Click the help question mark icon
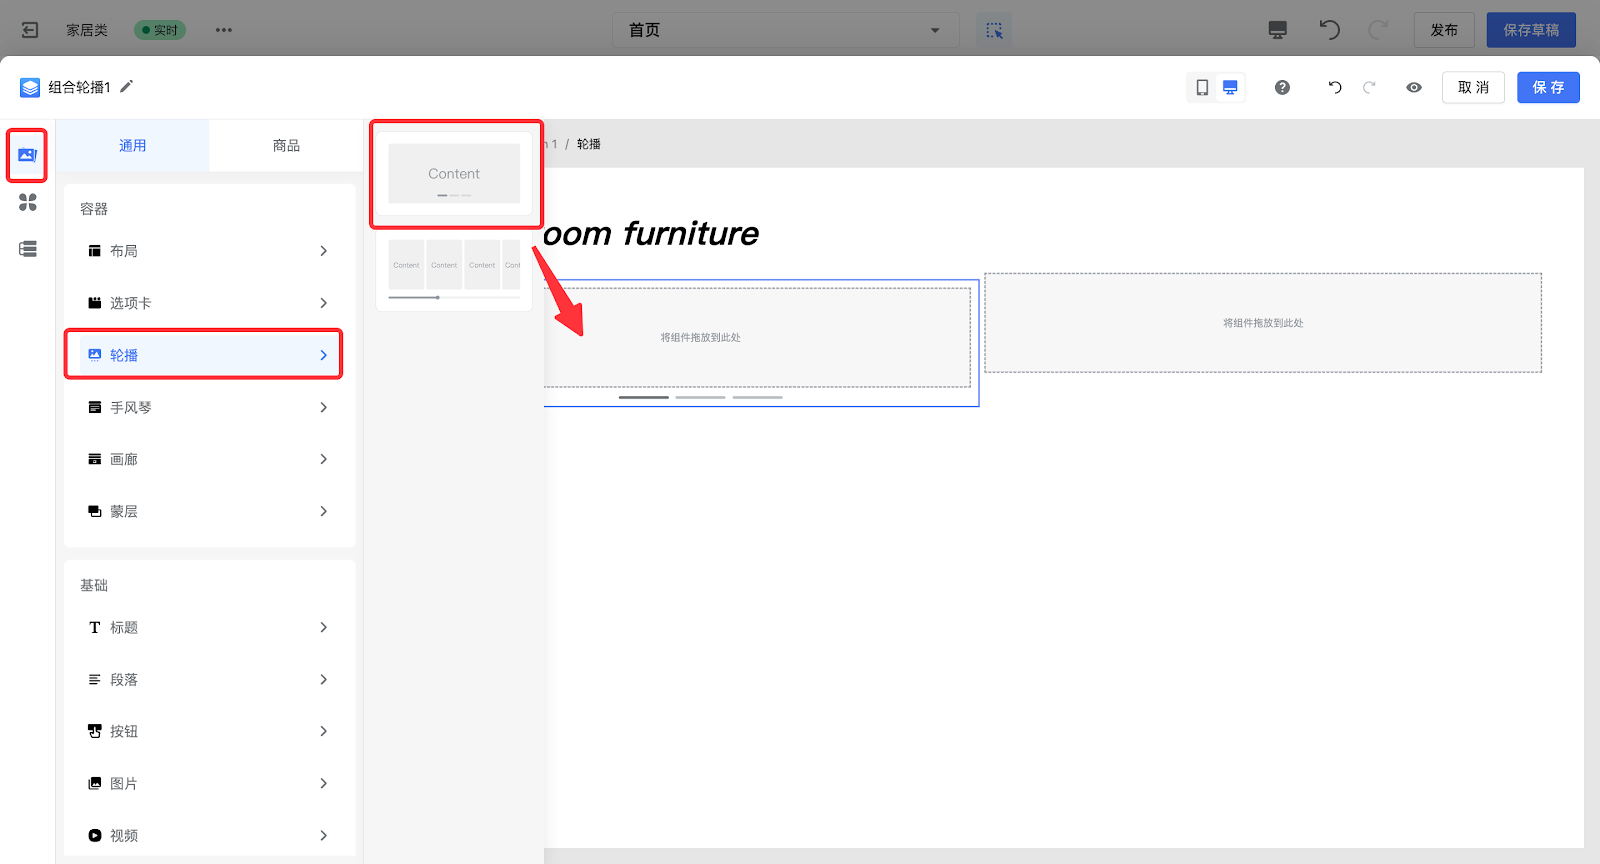This screenshot has height=864, width=1600. coord(1282,88)
